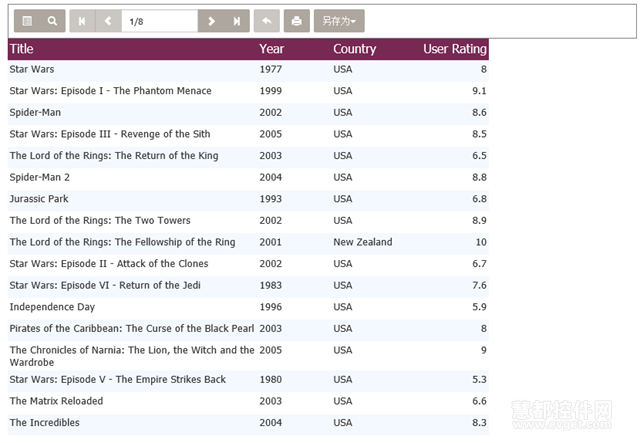Click the User Rating column header
Image resolution: width=640 pixels, height=443 pixels.
pyautogui.click(x=455, y=49)
